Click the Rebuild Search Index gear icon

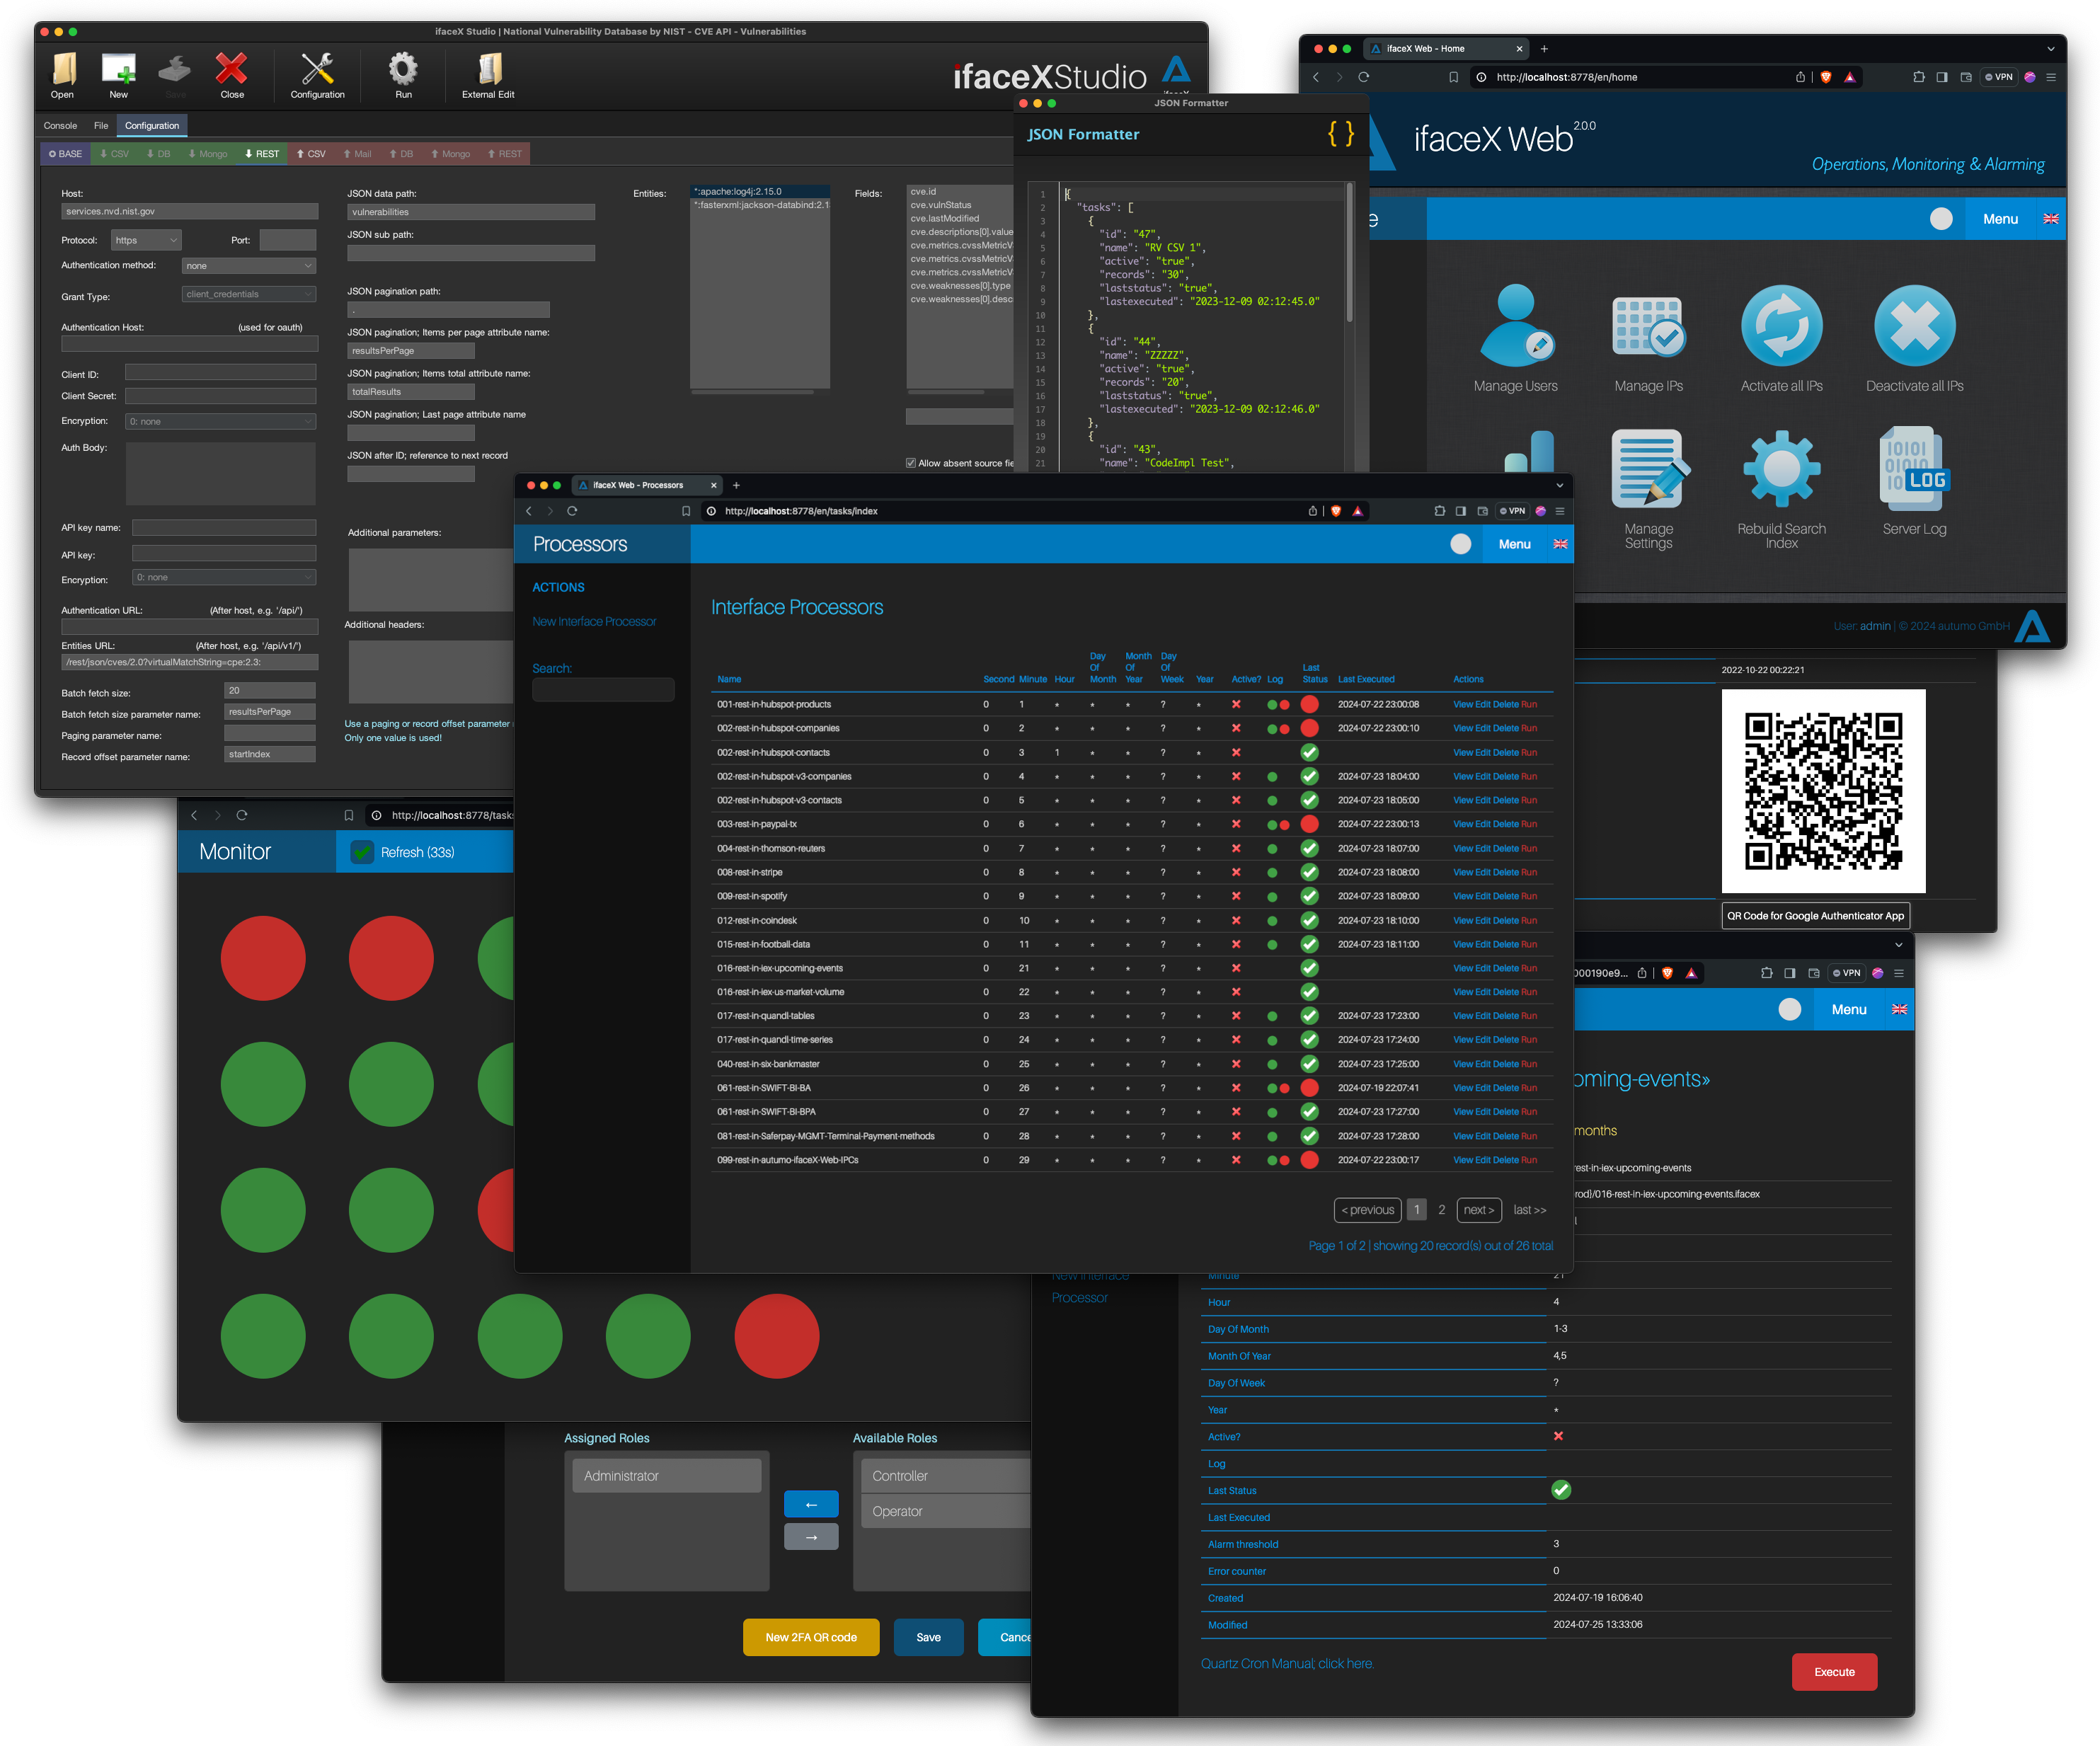(1781, 468)
